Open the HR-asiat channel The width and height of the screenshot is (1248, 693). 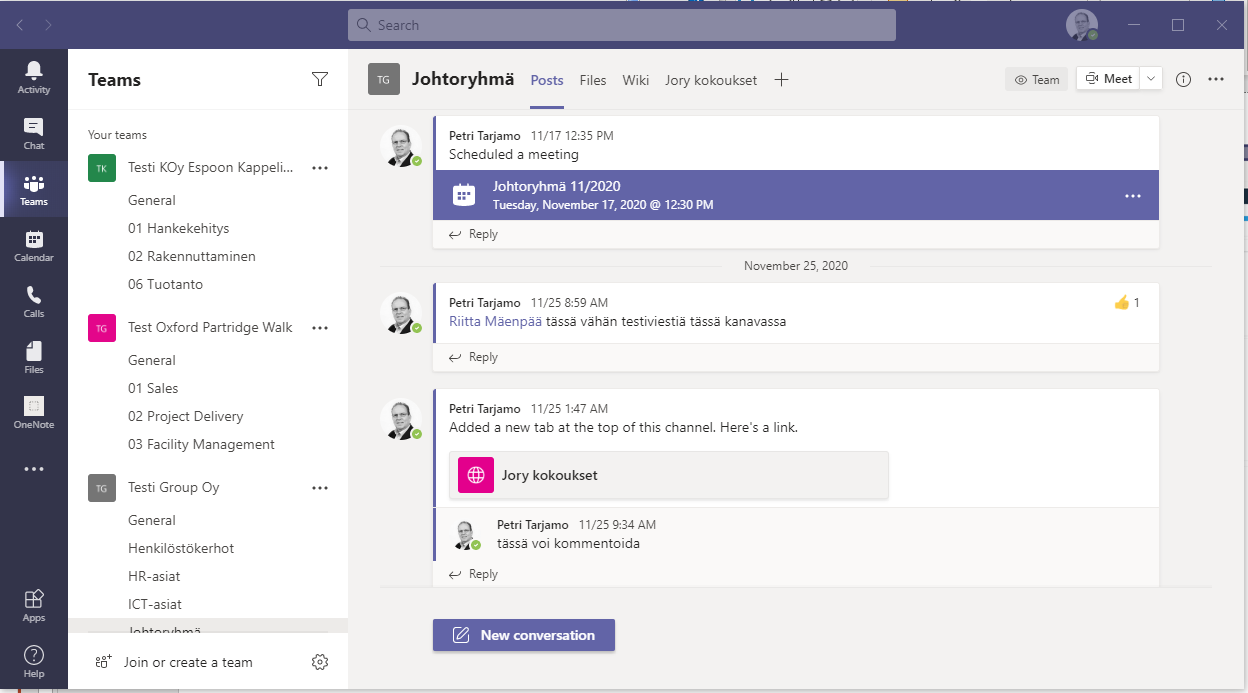[x=154, y=576]
